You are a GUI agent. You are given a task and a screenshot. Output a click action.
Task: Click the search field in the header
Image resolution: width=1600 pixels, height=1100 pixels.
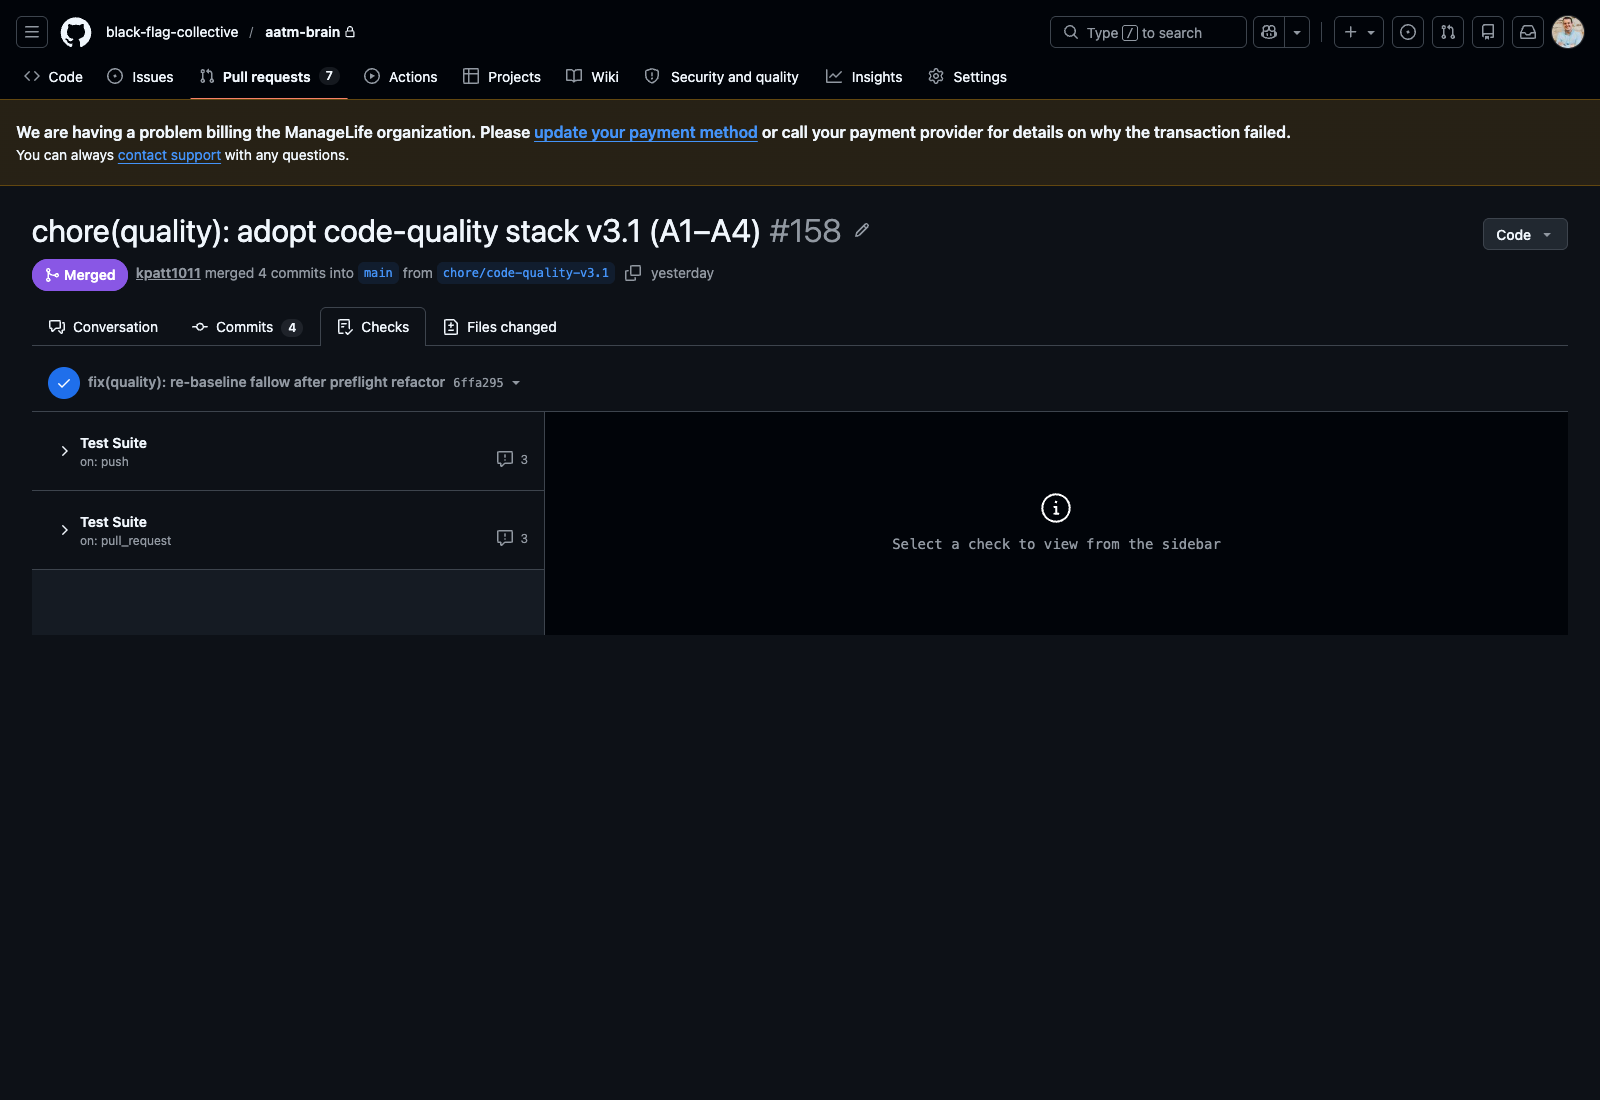coord(1147,32)
